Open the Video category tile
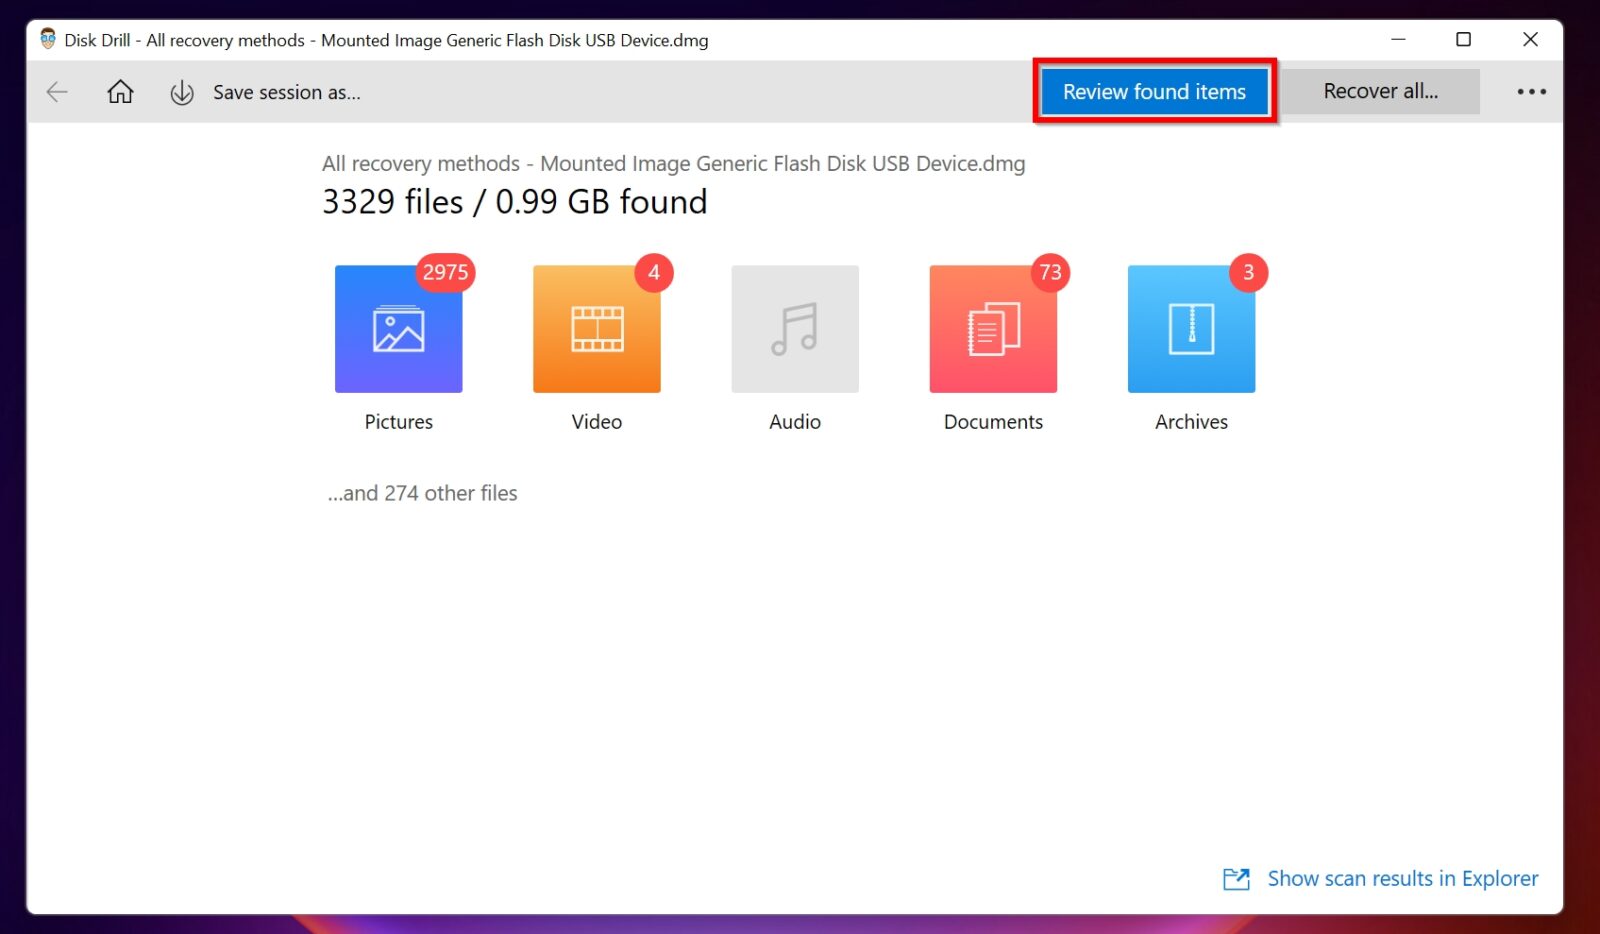Image resolution: width=1600 pixels, height=934 pixels. pyautogui.click(x=596, y=328)
